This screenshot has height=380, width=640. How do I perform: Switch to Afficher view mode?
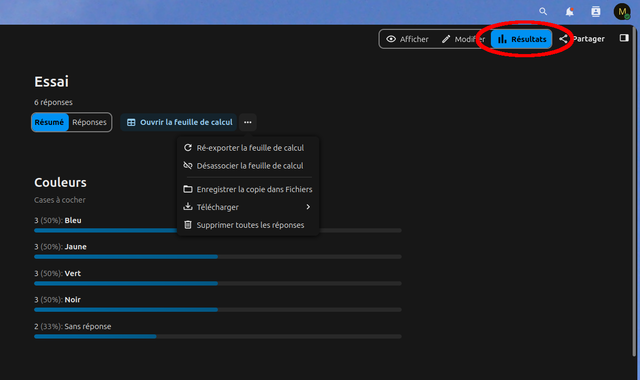click(407, 39)
